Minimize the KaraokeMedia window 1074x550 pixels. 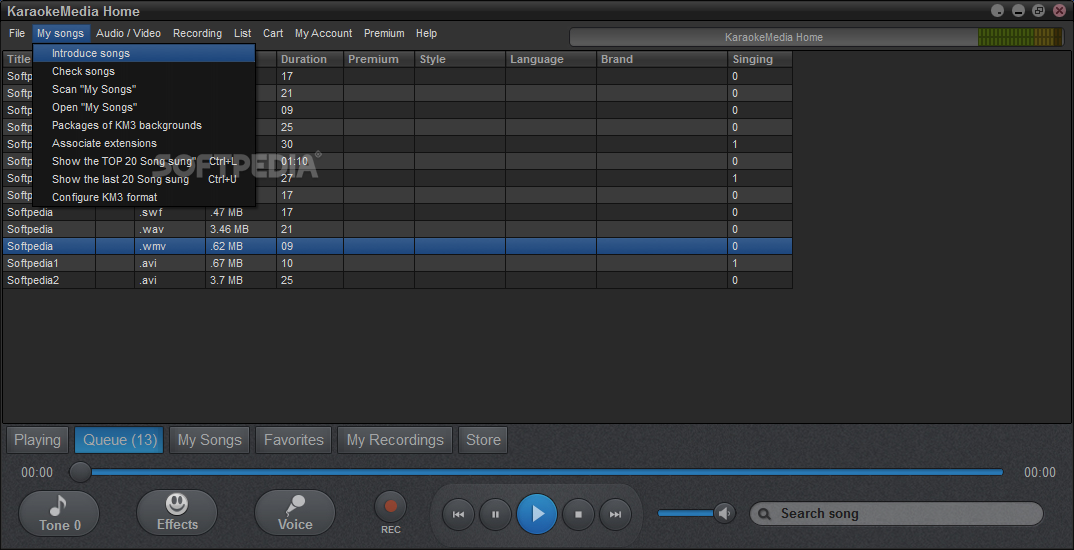click(x=1018, y=11)
